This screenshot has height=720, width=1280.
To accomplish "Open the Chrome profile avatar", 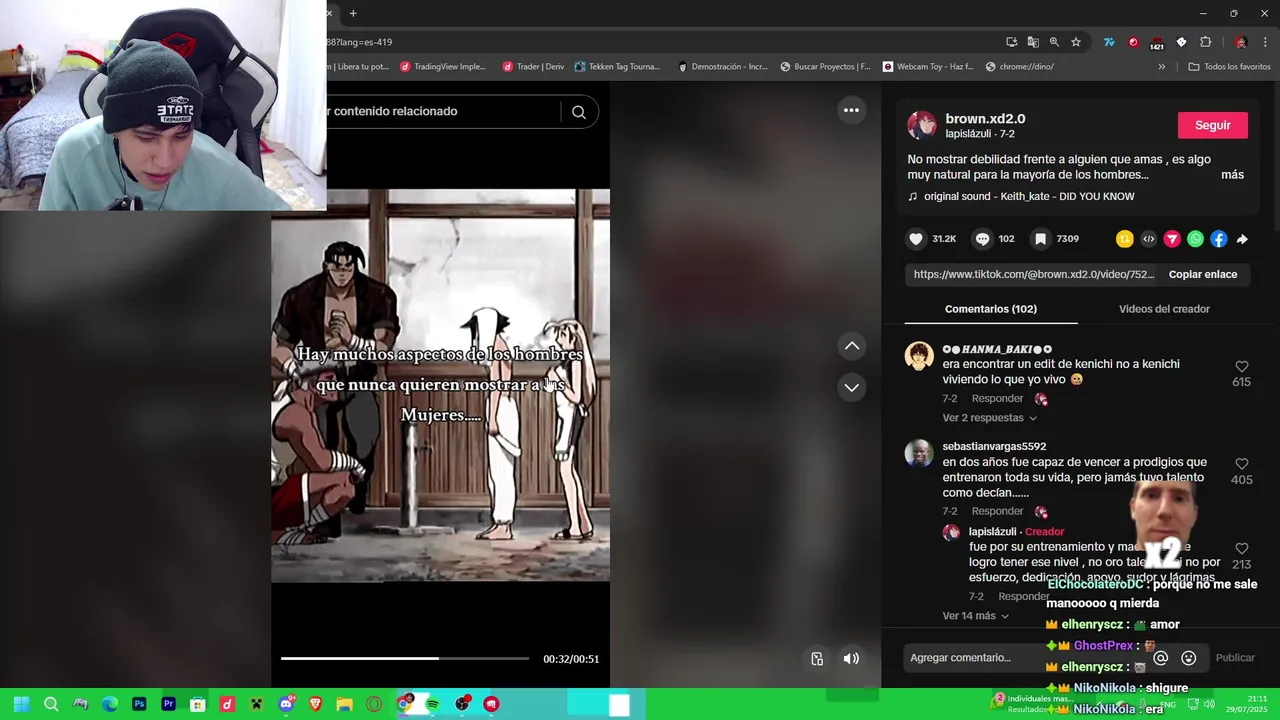I will pyautogui.click(x=1241, y=42).
